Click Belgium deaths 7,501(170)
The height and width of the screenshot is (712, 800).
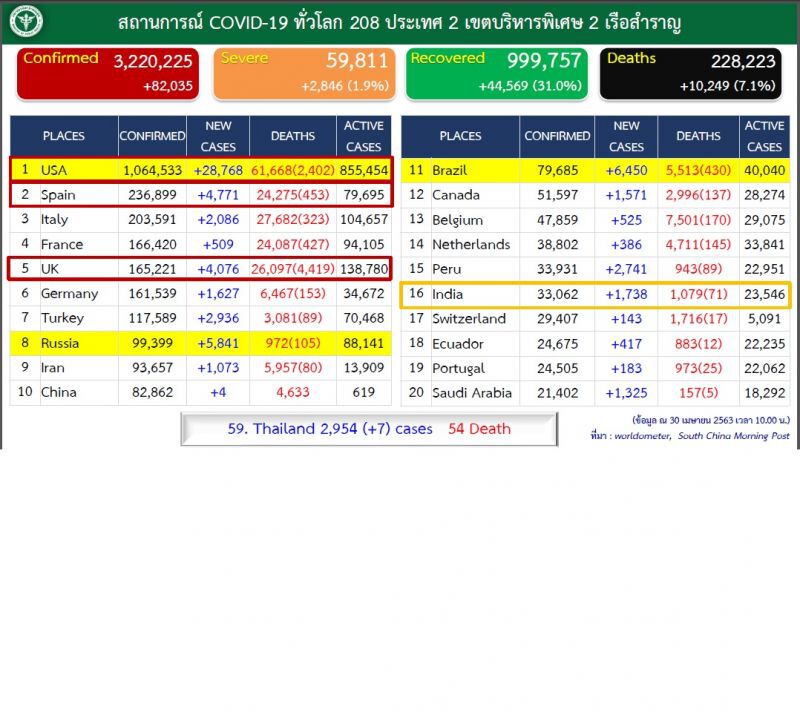point(698,220)
